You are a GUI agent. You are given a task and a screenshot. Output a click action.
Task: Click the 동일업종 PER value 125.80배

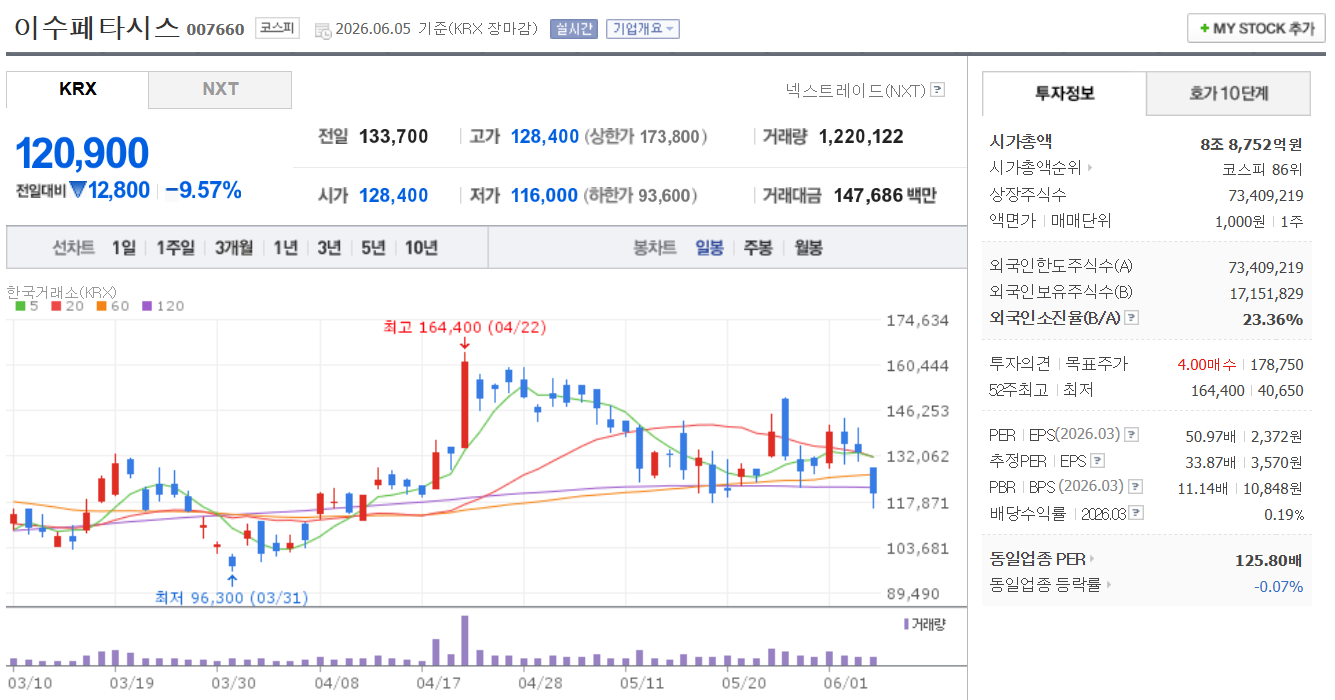click(1269, 559)
